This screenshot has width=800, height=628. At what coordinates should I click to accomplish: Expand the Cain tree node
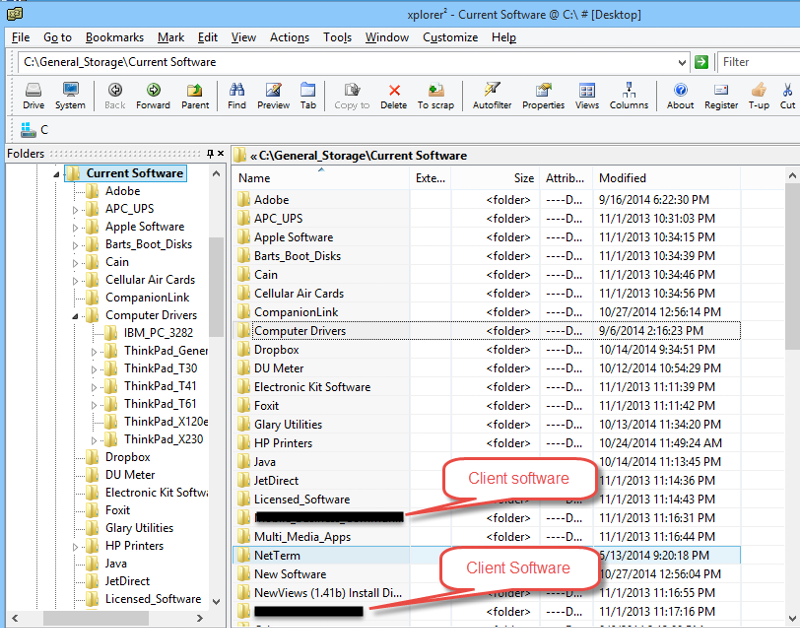[x=75, y=263]
